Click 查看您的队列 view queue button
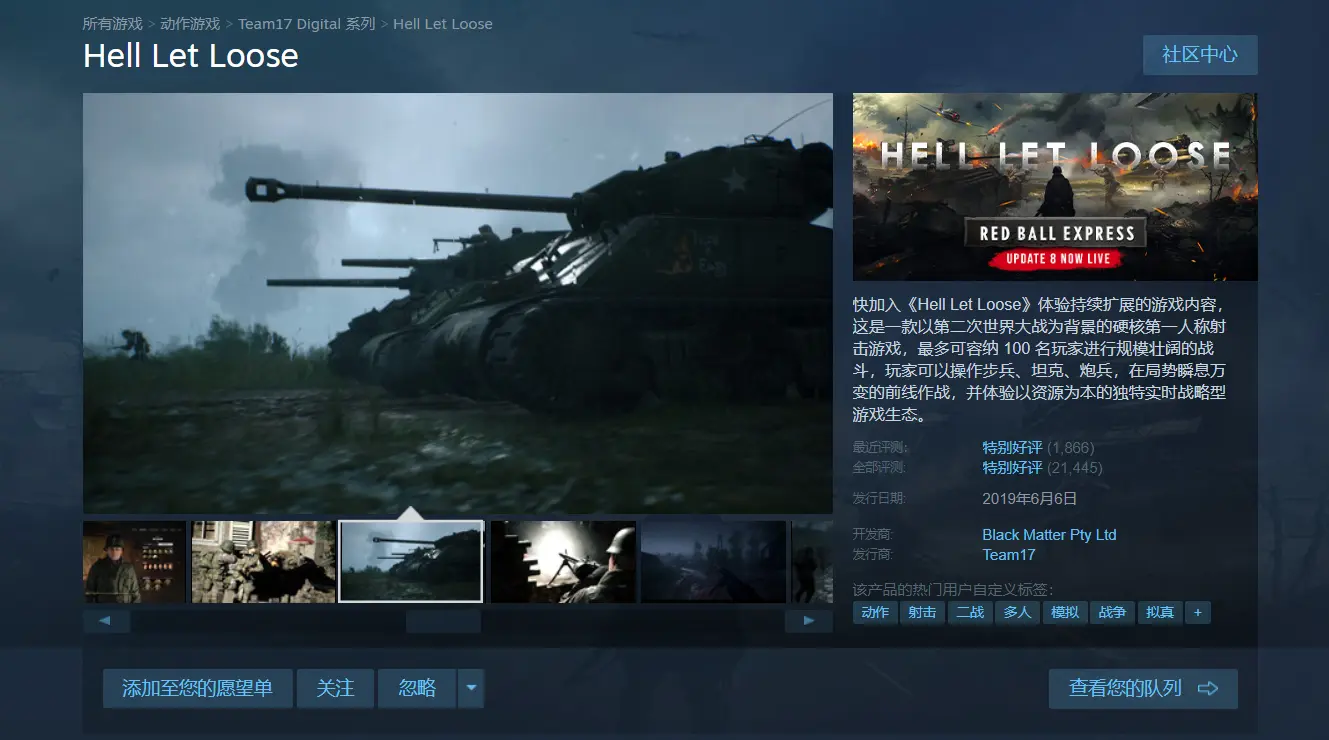This screenshot has height=740, width=1329. [x=1143, y=689]
